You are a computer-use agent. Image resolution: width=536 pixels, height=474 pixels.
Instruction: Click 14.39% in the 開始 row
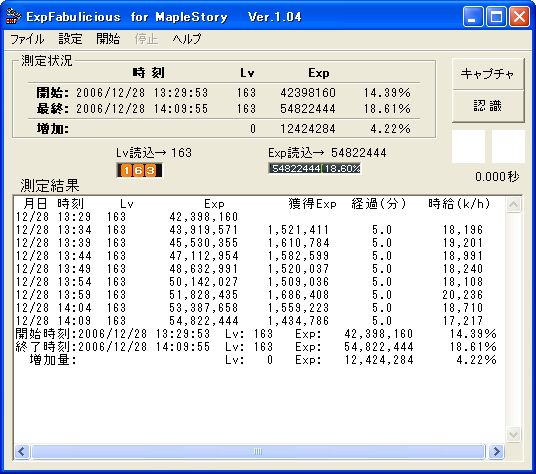point(387,93)
